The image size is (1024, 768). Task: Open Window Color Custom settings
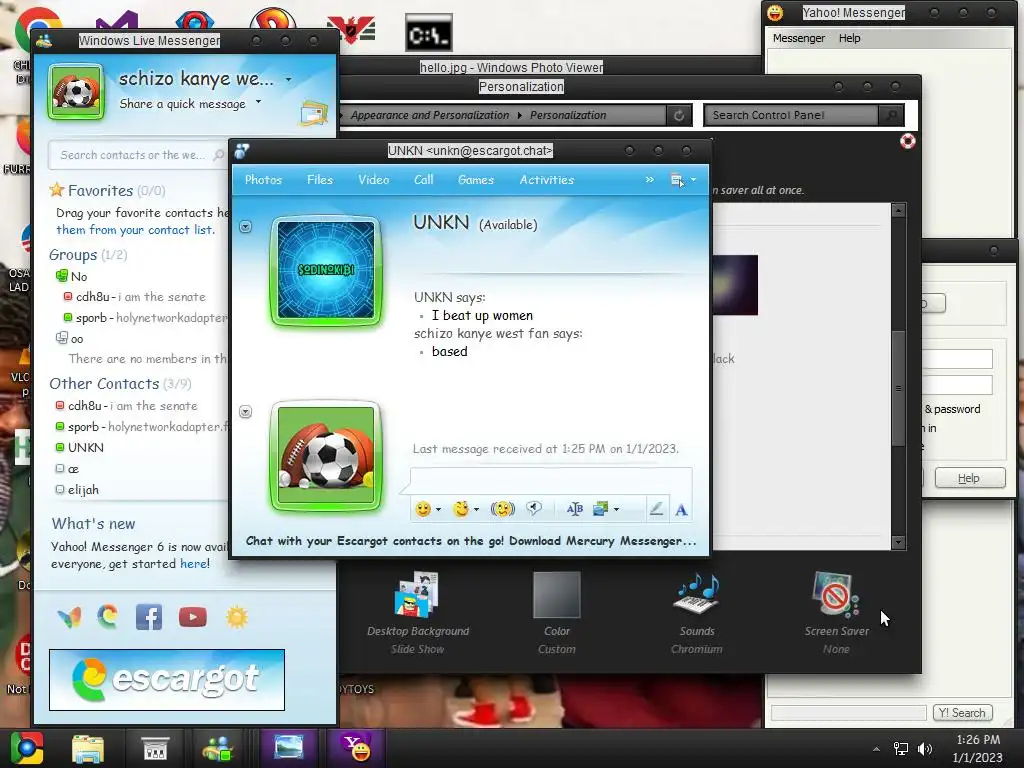(x=556, y=613)
